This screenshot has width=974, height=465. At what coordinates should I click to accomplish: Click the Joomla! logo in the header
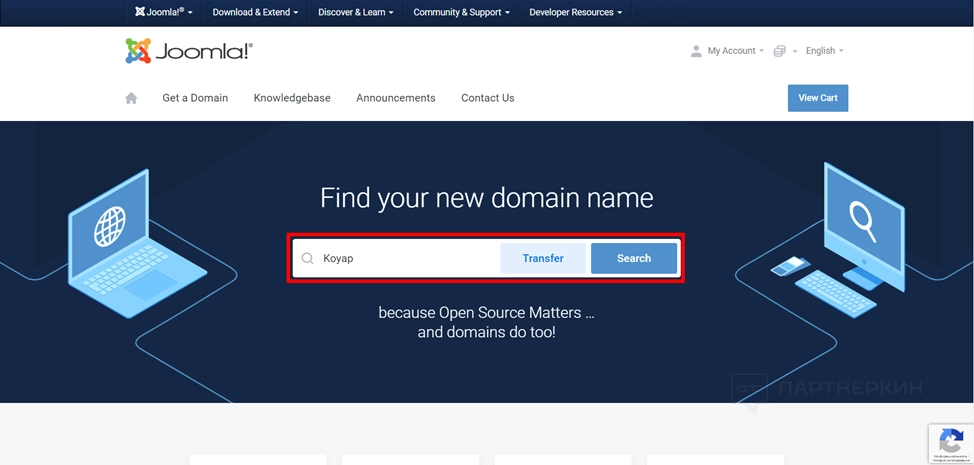pos(189,51)
